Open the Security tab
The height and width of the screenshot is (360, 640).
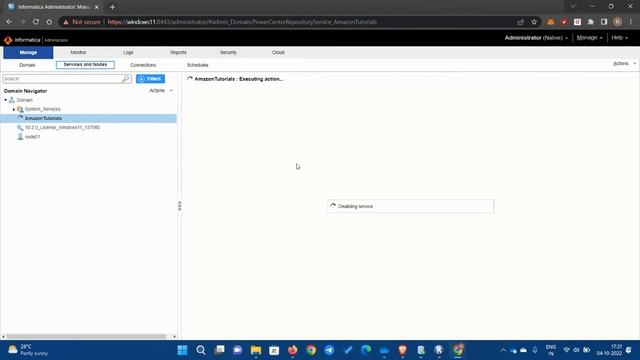tap(228, 52)
